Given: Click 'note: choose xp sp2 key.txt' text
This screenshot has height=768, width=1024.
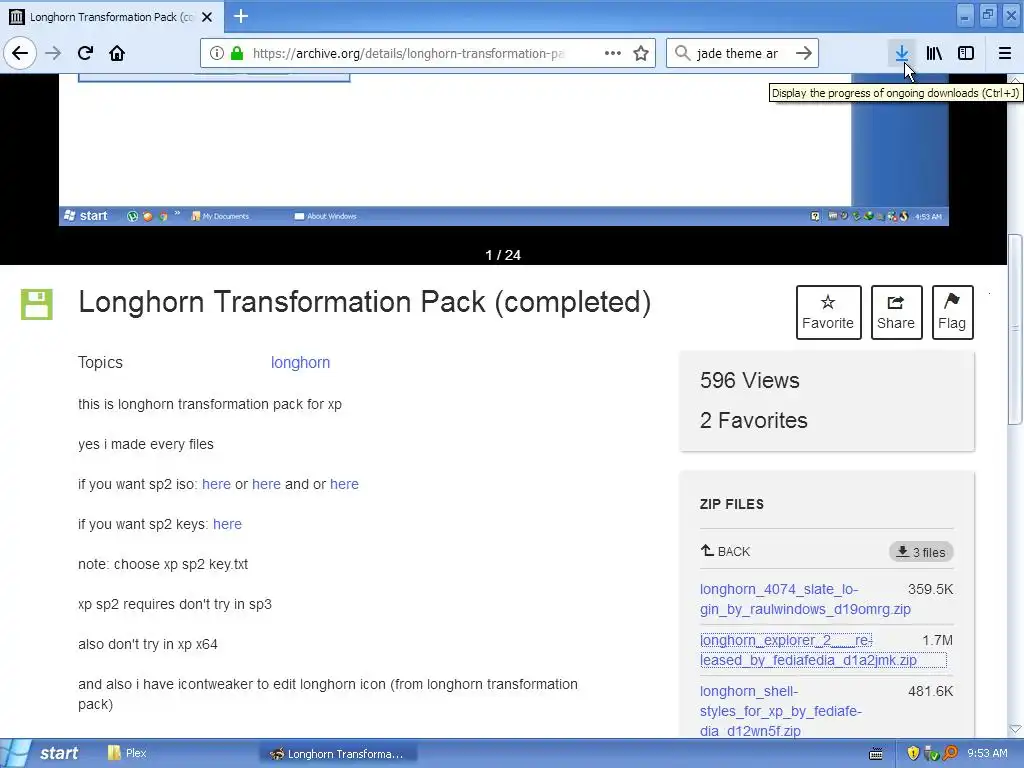Looking at the screenshot, I should point(163,564).
